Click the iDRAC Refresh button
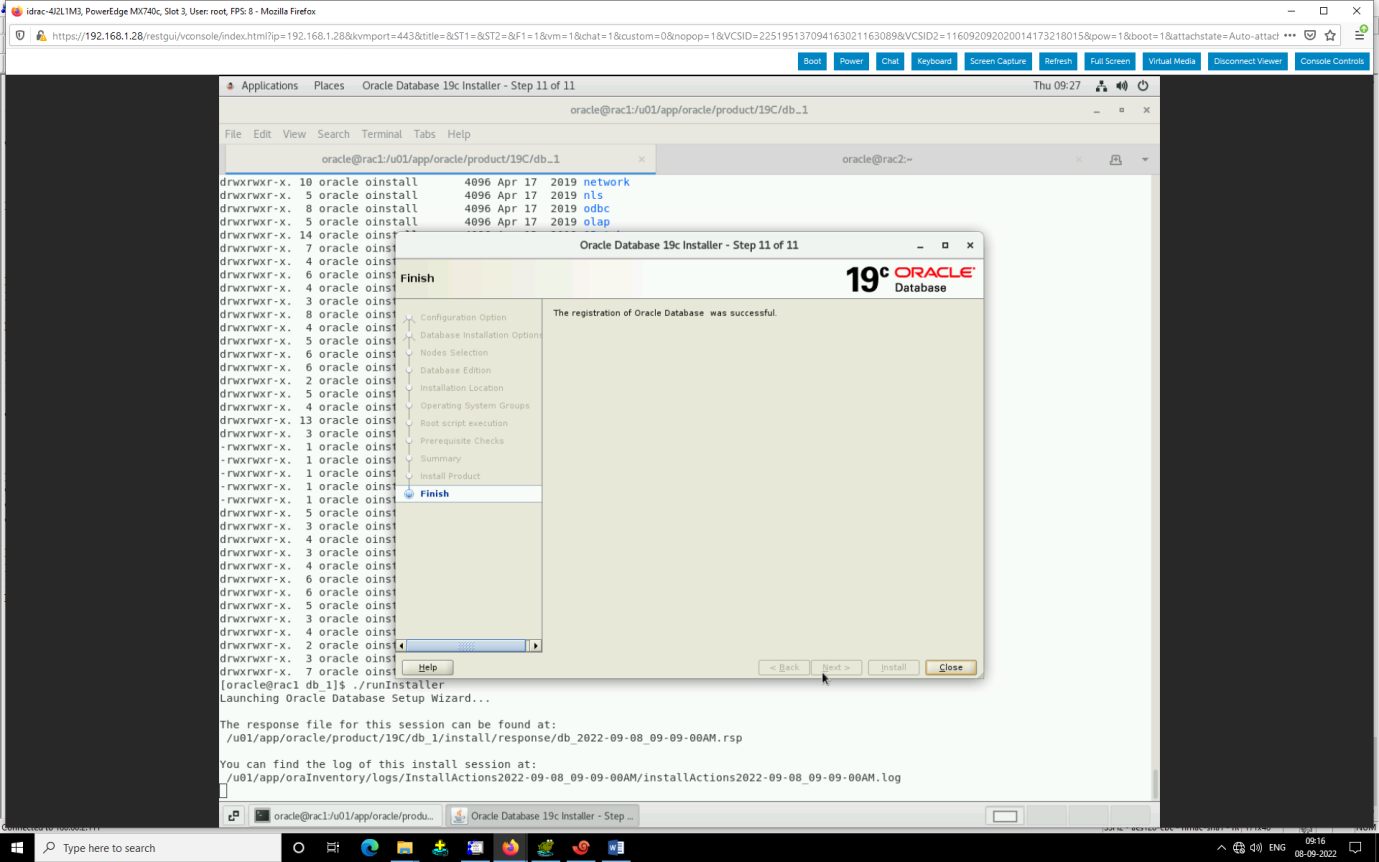 pyautogui.click(x=1057, y=61)
